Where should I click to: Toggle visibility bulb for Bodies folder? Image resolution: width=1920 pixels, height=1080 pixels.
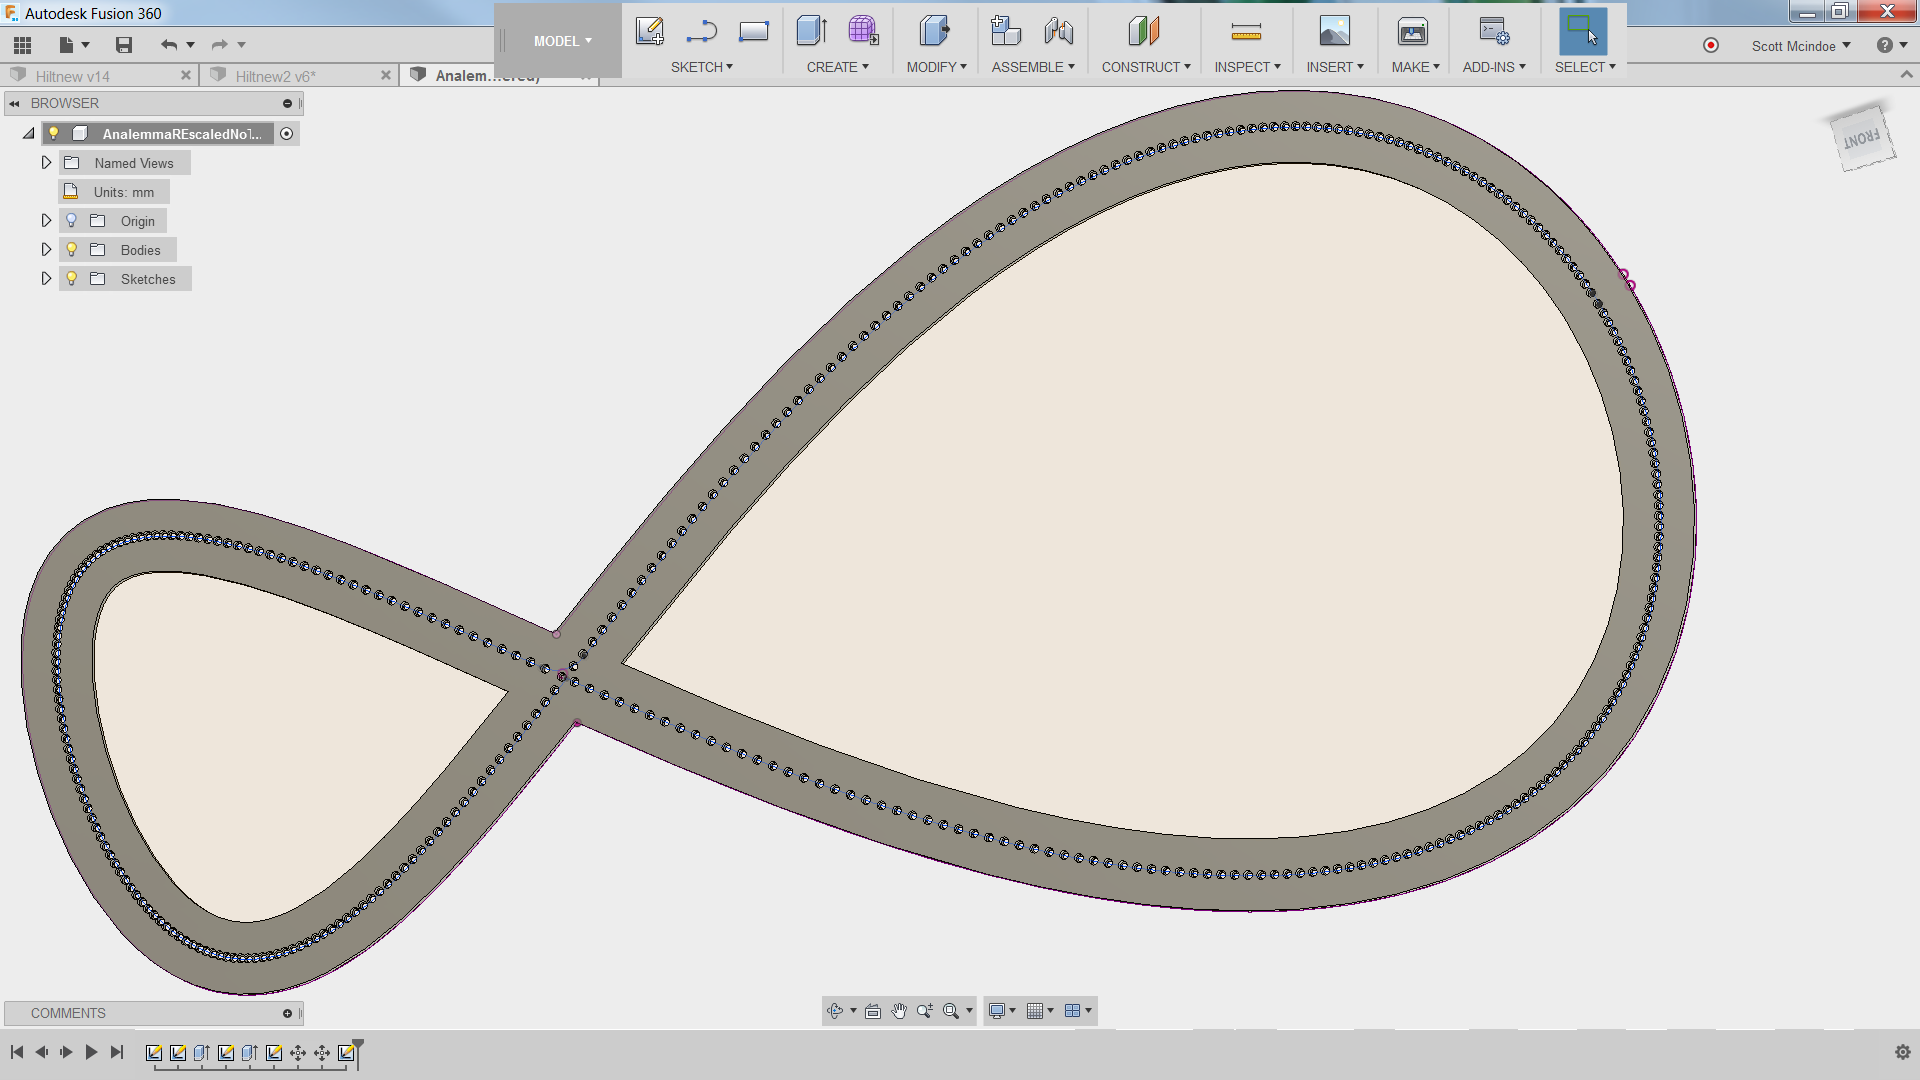click(x=72, y=250)
